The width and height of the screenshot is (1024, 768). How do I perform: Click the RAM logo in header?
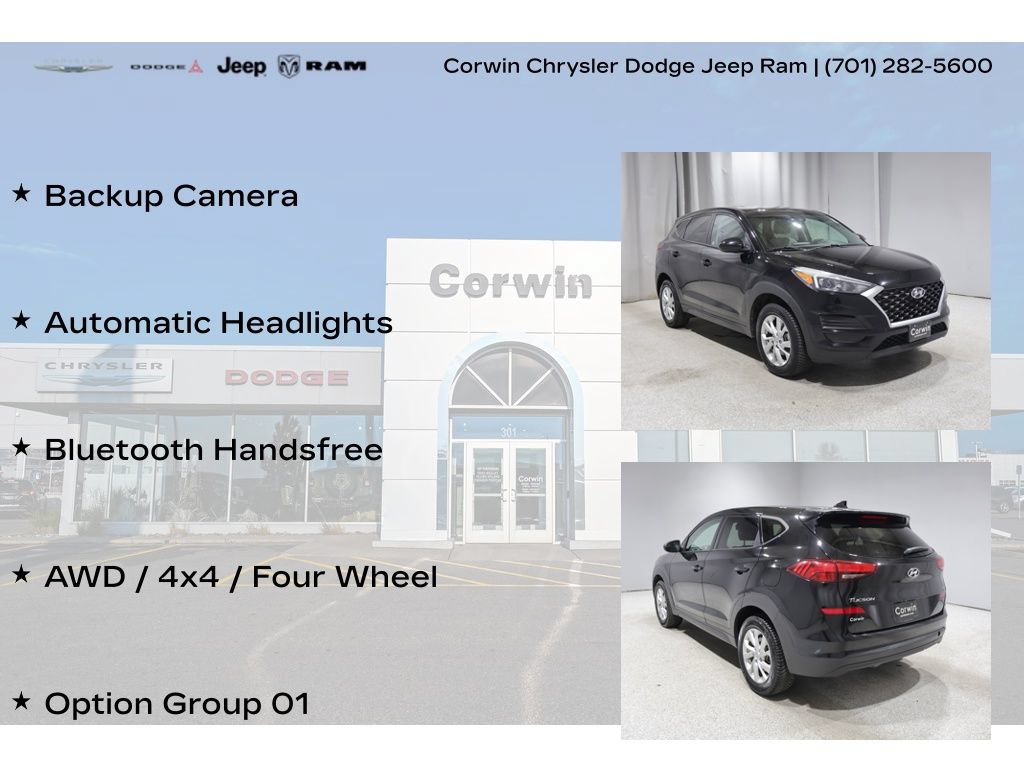(x=322, y=66)
